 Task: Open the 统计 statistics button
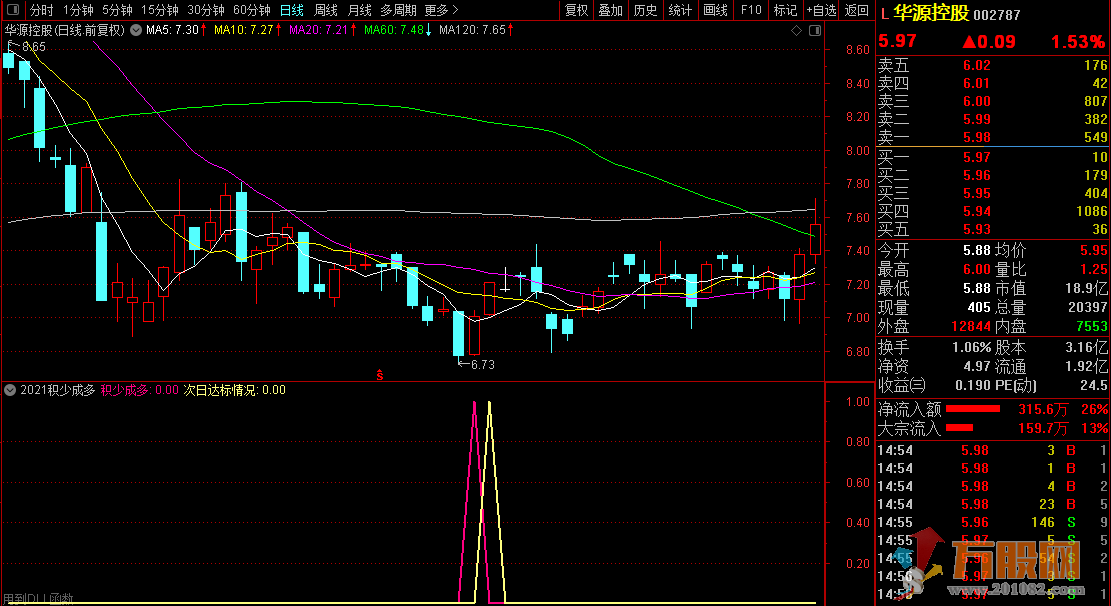(x=680, y=10)
